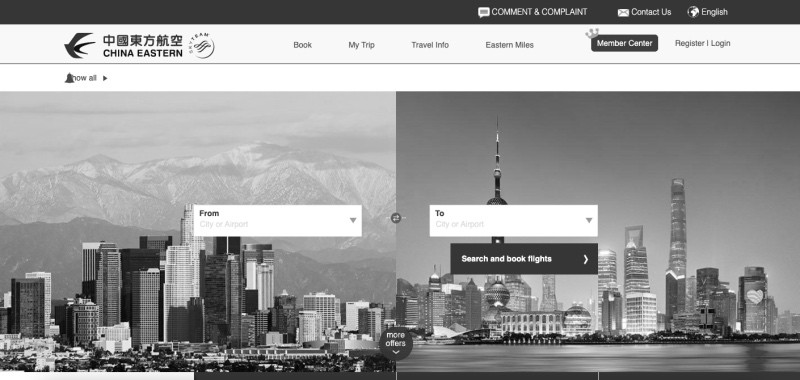The width and height of the screenshot is (800, 380).
Task: Click the crown icon above Member Center
Action: pyautogui.click(x=592, y=33)
